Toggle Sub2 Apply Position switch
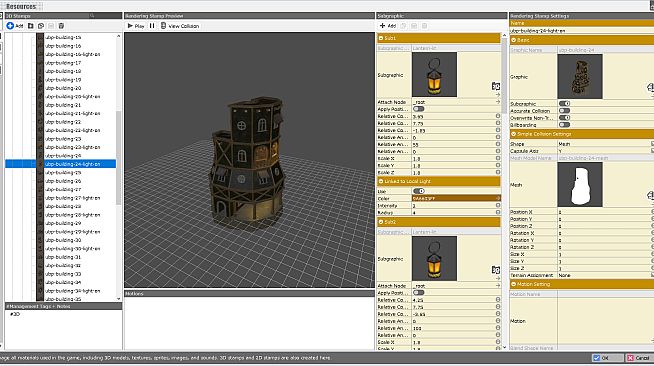Viewport: 654px width, 366px height. pos(418,293)
